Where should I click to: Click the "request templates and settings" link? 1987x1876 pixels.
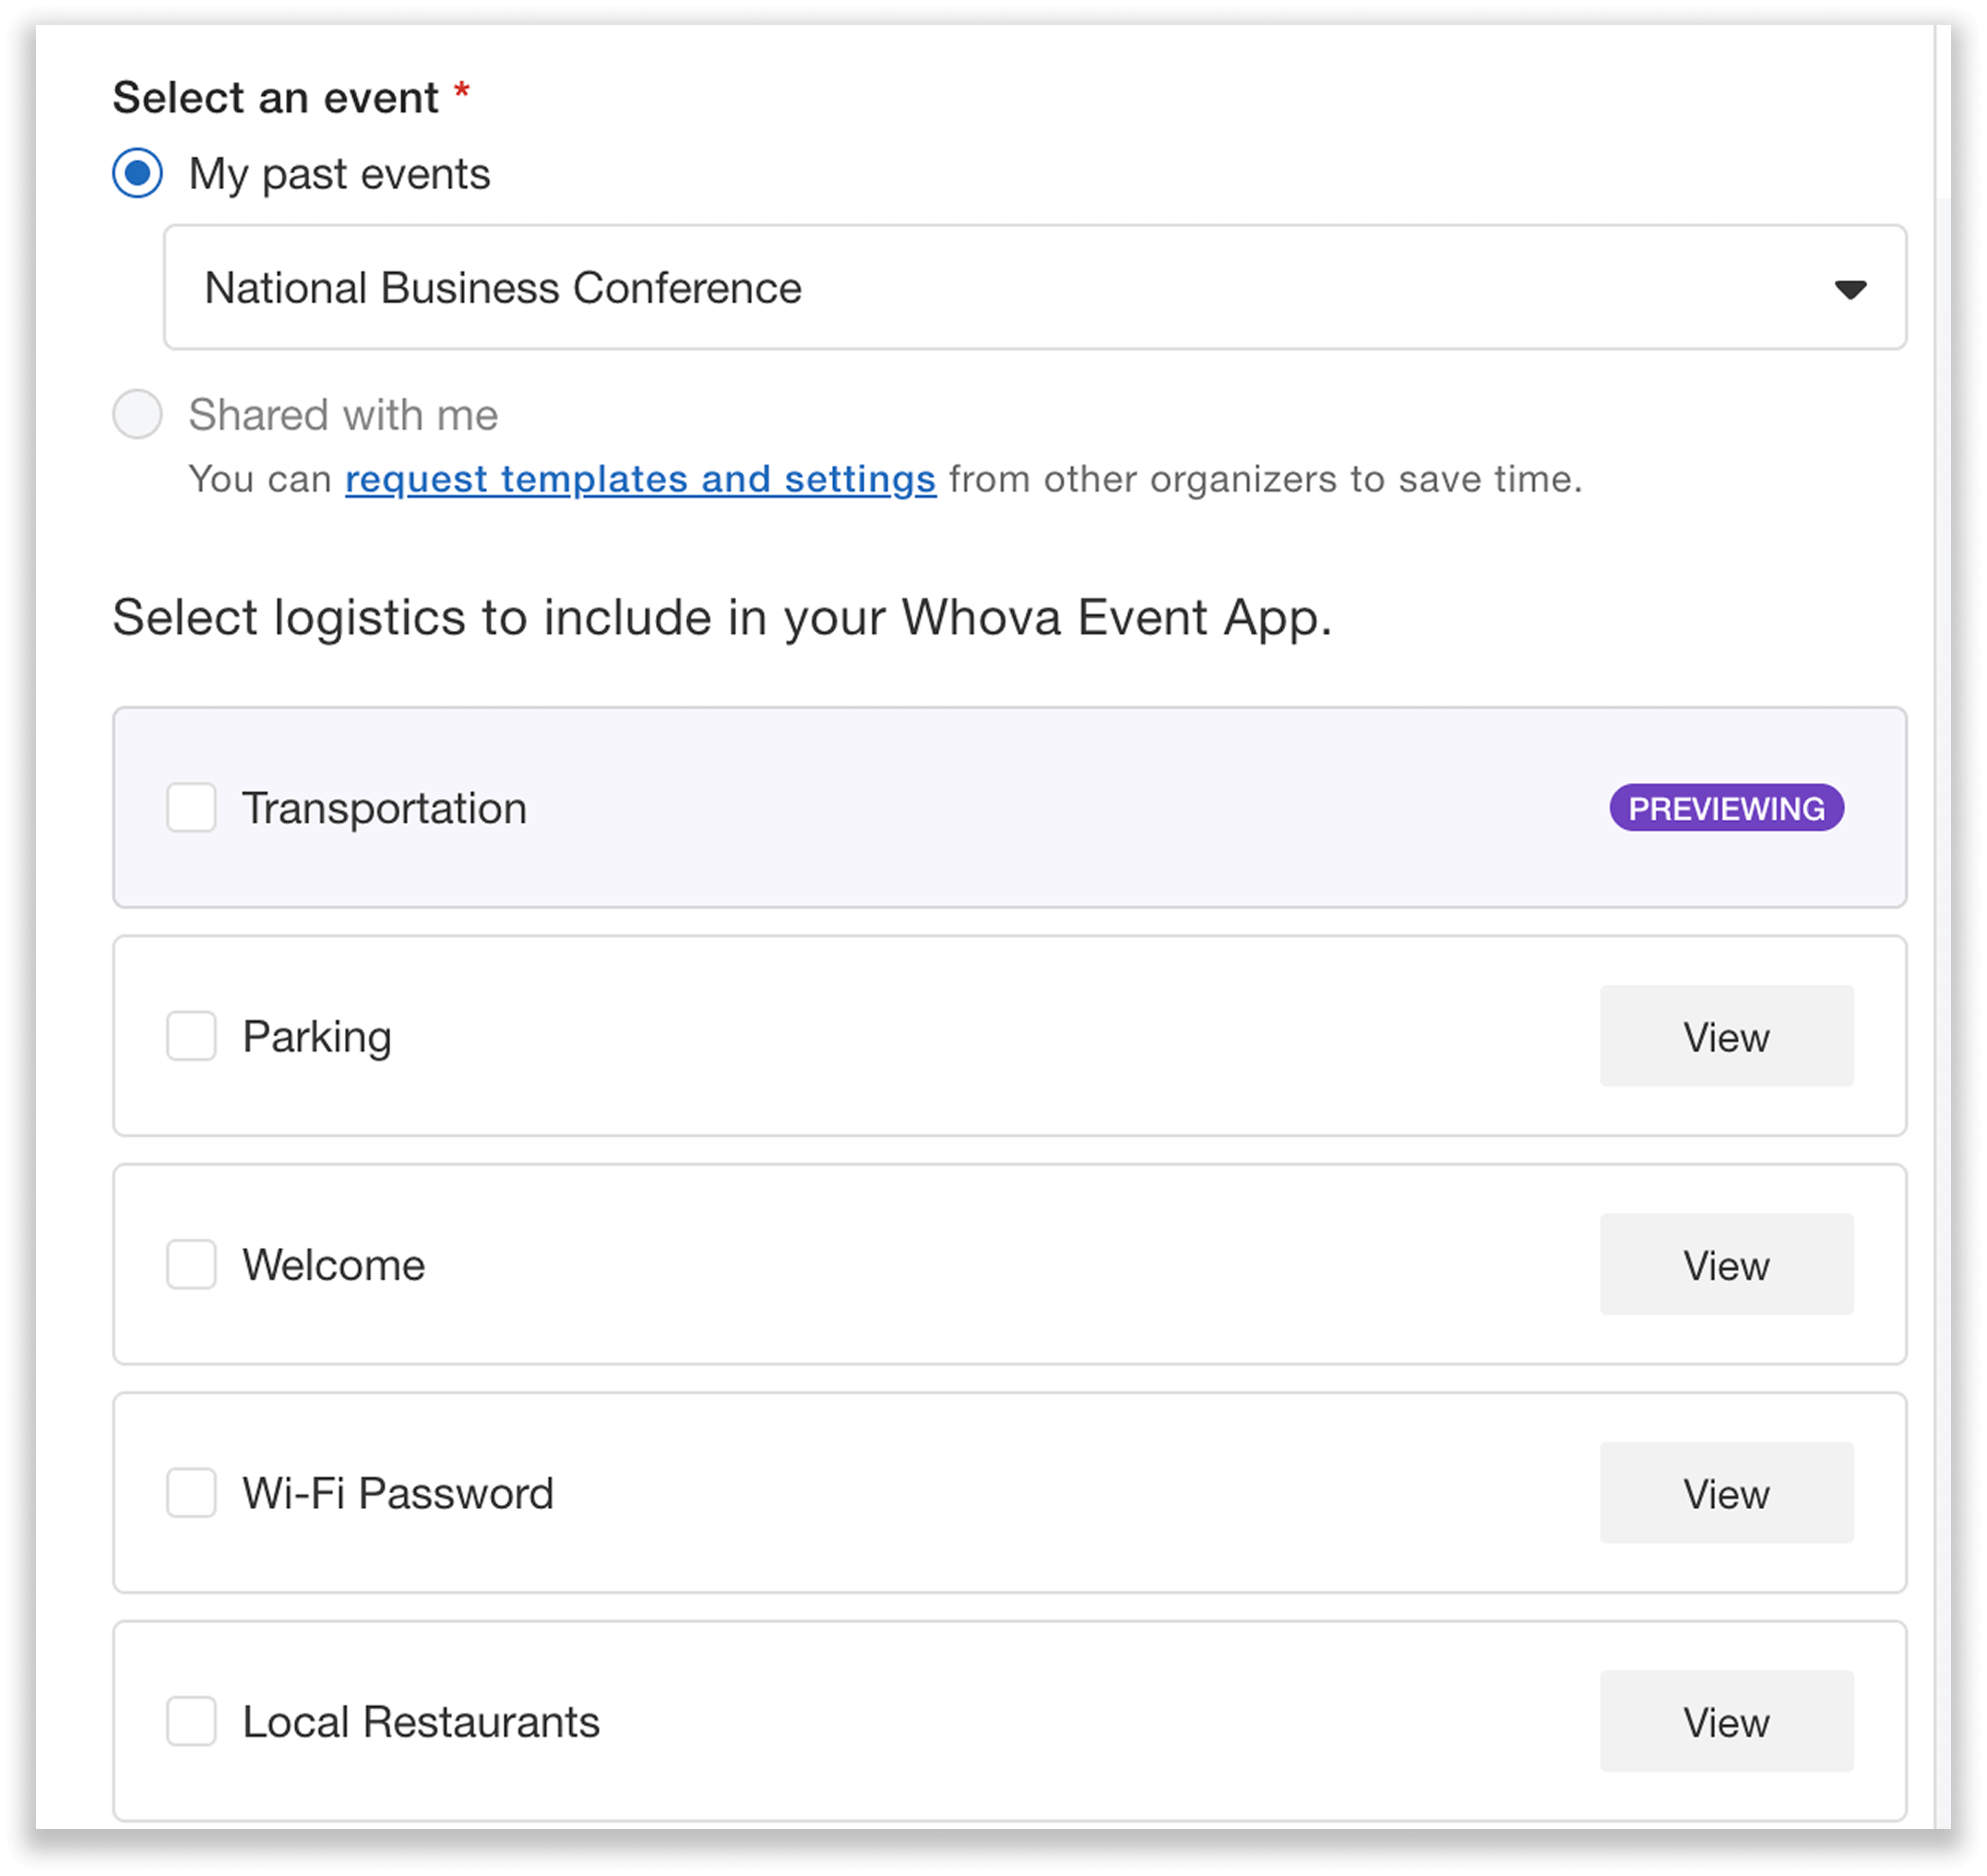point(639,479)
